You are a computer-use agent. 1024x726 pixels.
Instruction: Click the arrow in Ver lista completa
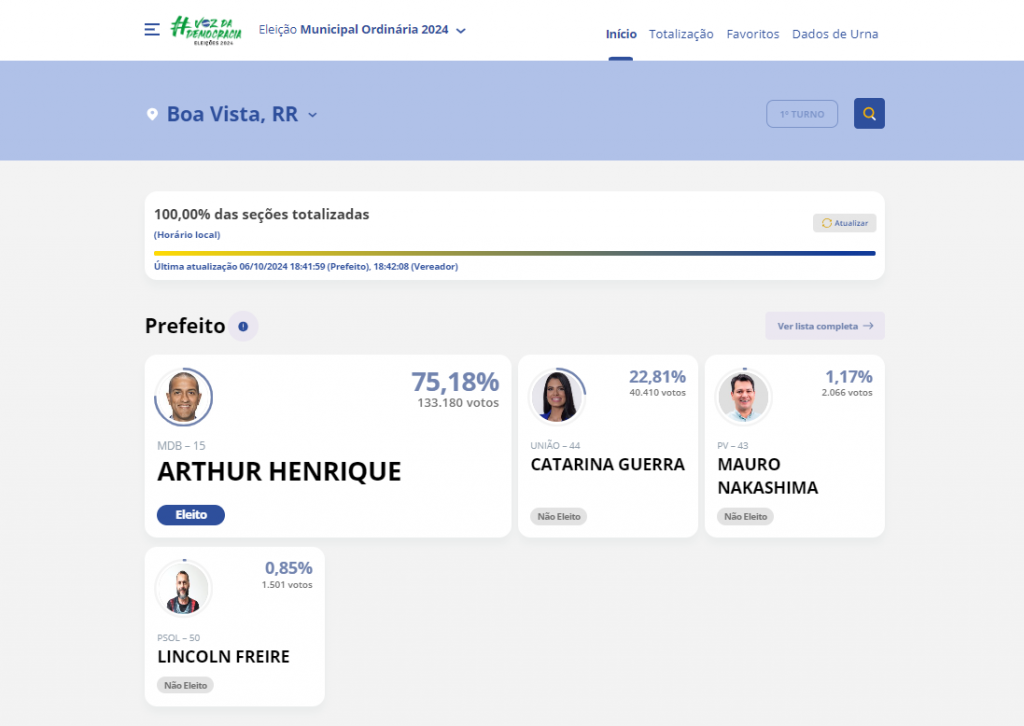868,326
